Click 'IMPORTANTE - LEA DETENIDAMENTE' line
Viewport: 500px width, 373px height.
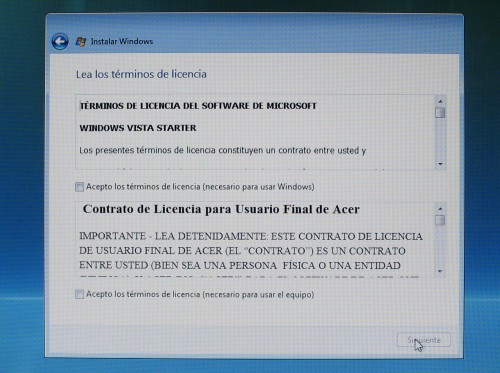(x=251, y=236)
